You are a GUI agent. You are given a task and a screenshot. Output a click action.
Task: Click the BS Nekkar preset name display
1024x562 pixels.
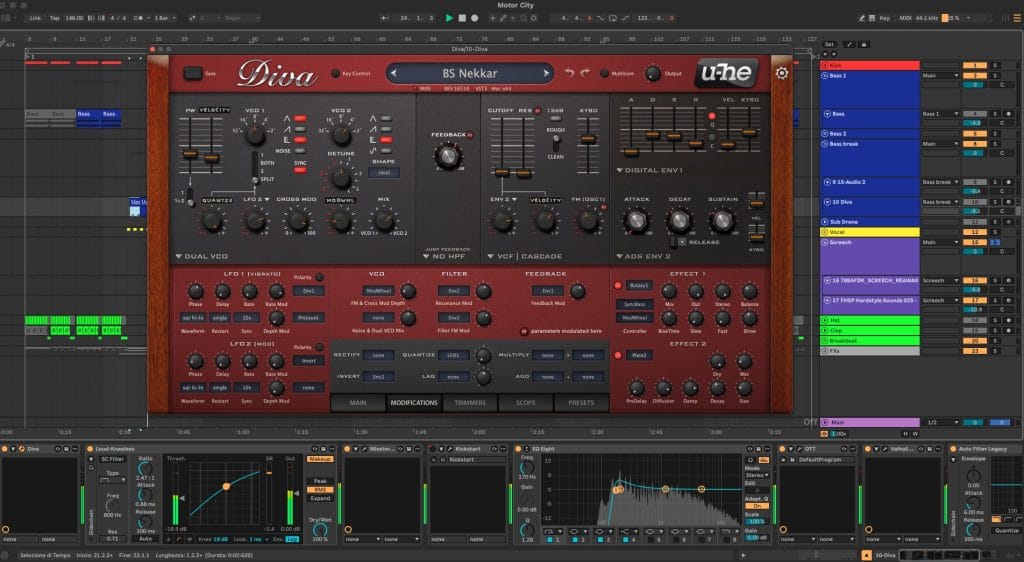coord(469,73)
